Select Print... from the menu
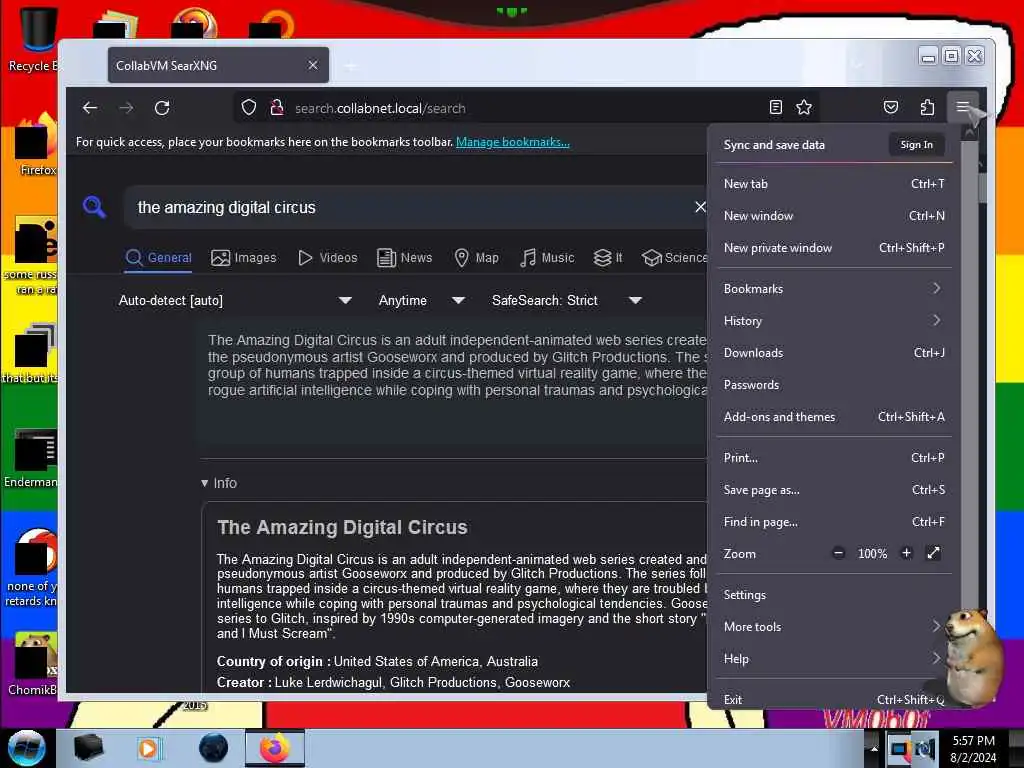 tap(834, 458)
